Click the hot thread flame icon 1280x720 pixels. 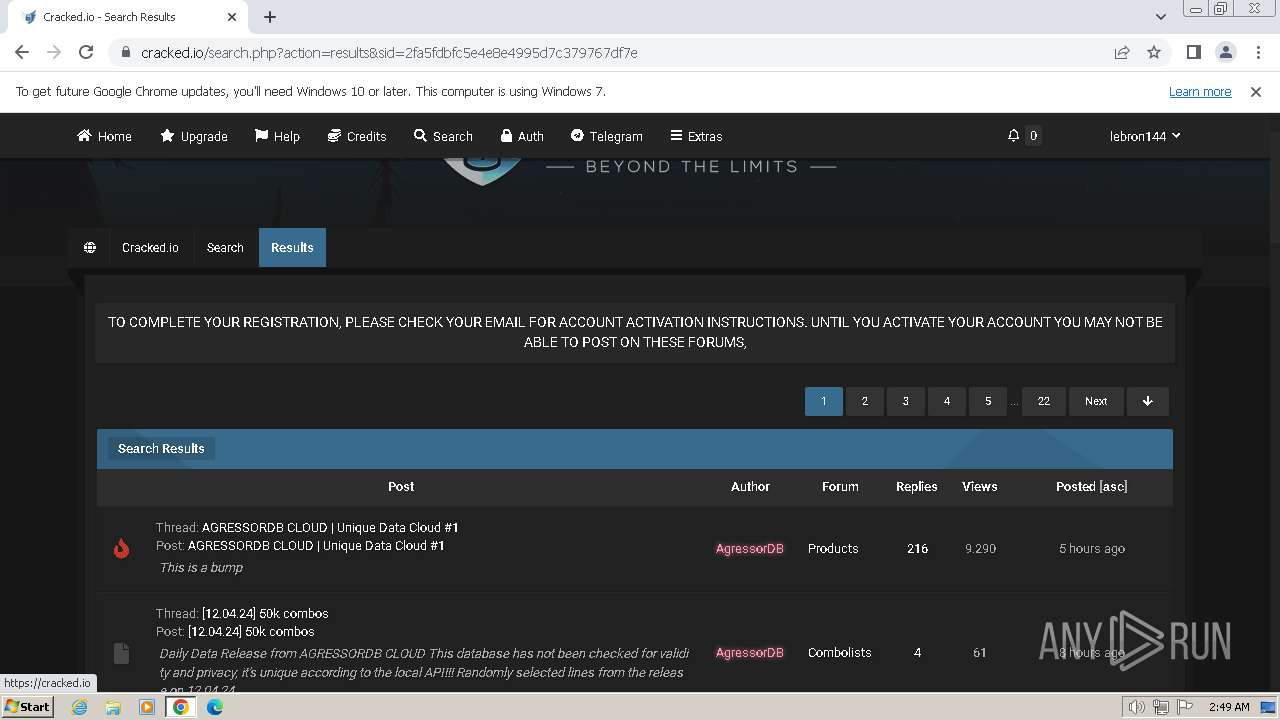tap(121, 548)
